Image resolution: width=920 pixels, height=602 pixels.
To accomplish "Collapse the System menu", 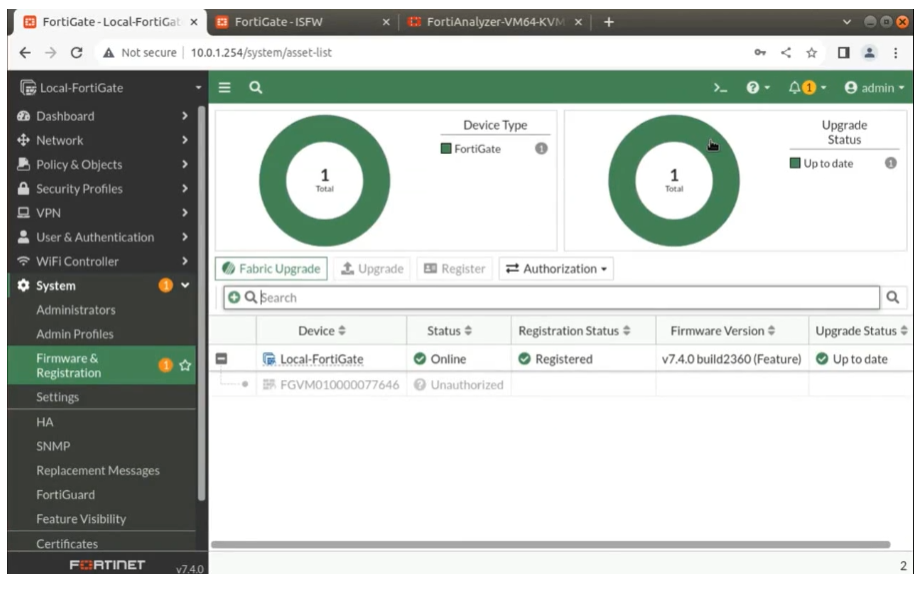I will tap(103, 285).
